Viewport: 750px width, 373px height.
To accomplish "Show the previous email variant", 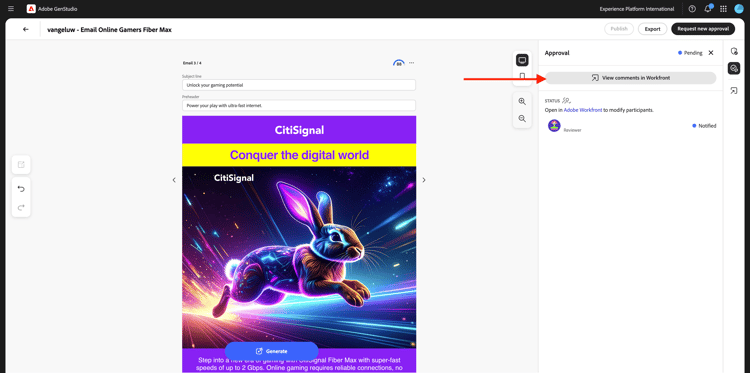I will 174,180.
